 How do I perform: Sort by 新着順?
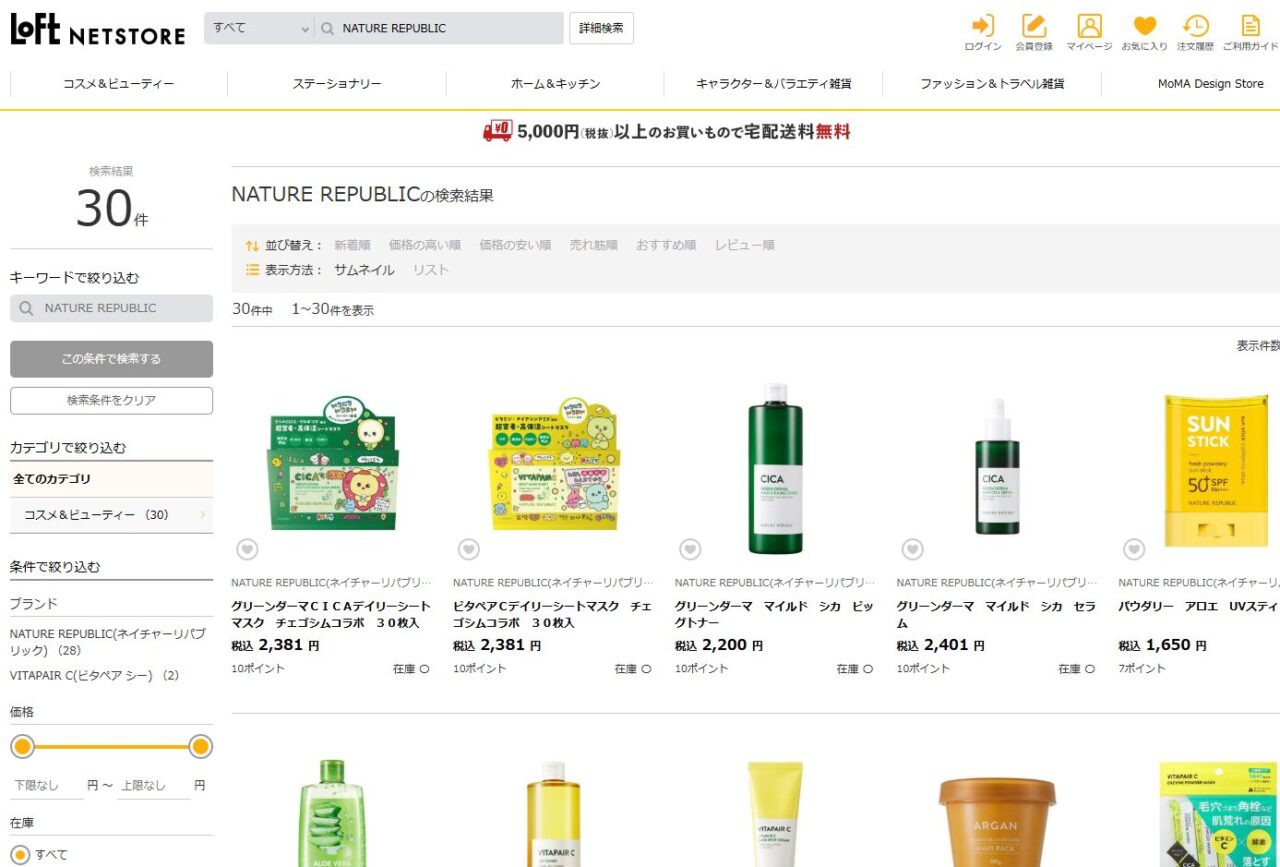352,245
